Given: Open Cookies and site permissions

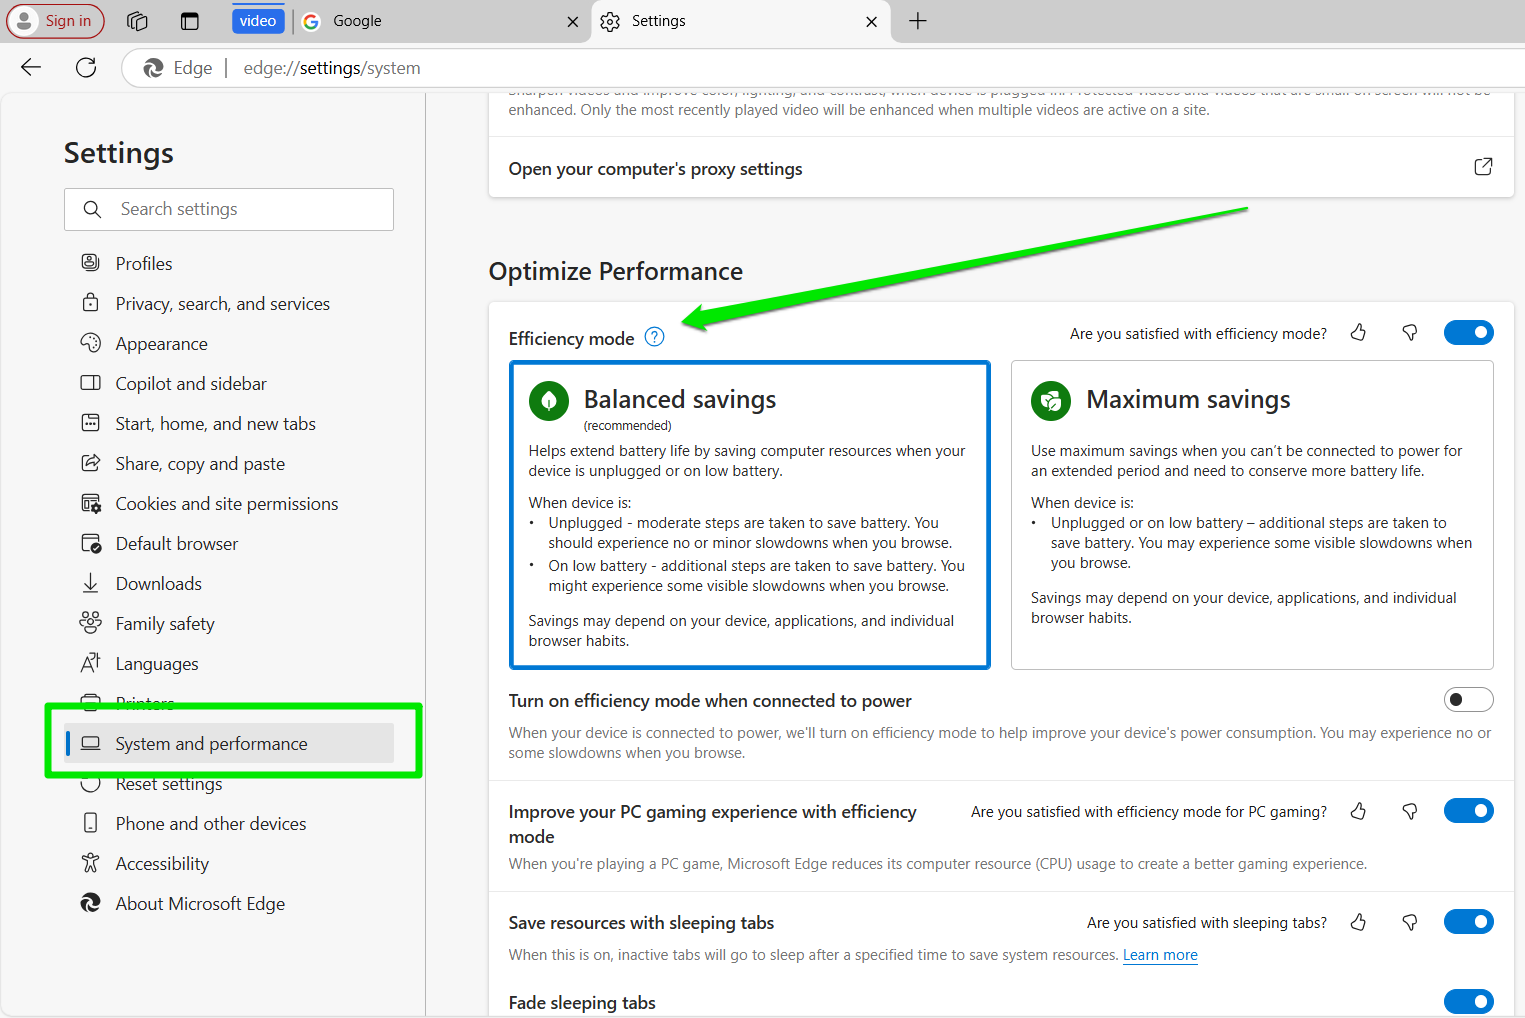Looking at the screenshot, I should [229, 503].
